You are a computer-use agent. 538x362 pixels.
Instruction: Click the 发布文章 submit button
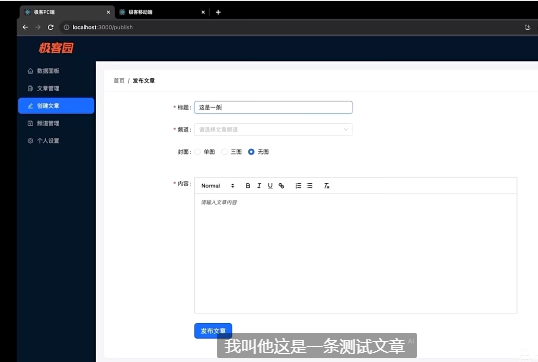point(213,331)
